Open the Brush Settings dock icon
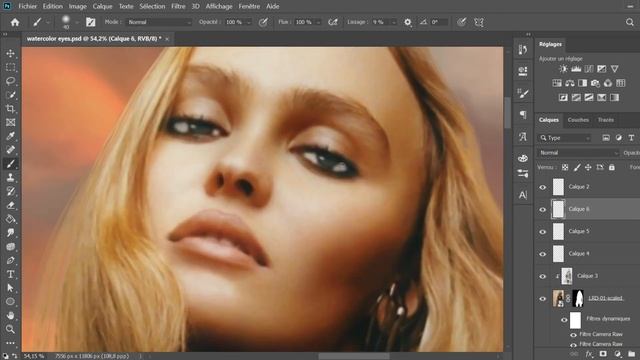Viewport: 640px width, 360px height. pyautogui.click(x=523, y=93)
